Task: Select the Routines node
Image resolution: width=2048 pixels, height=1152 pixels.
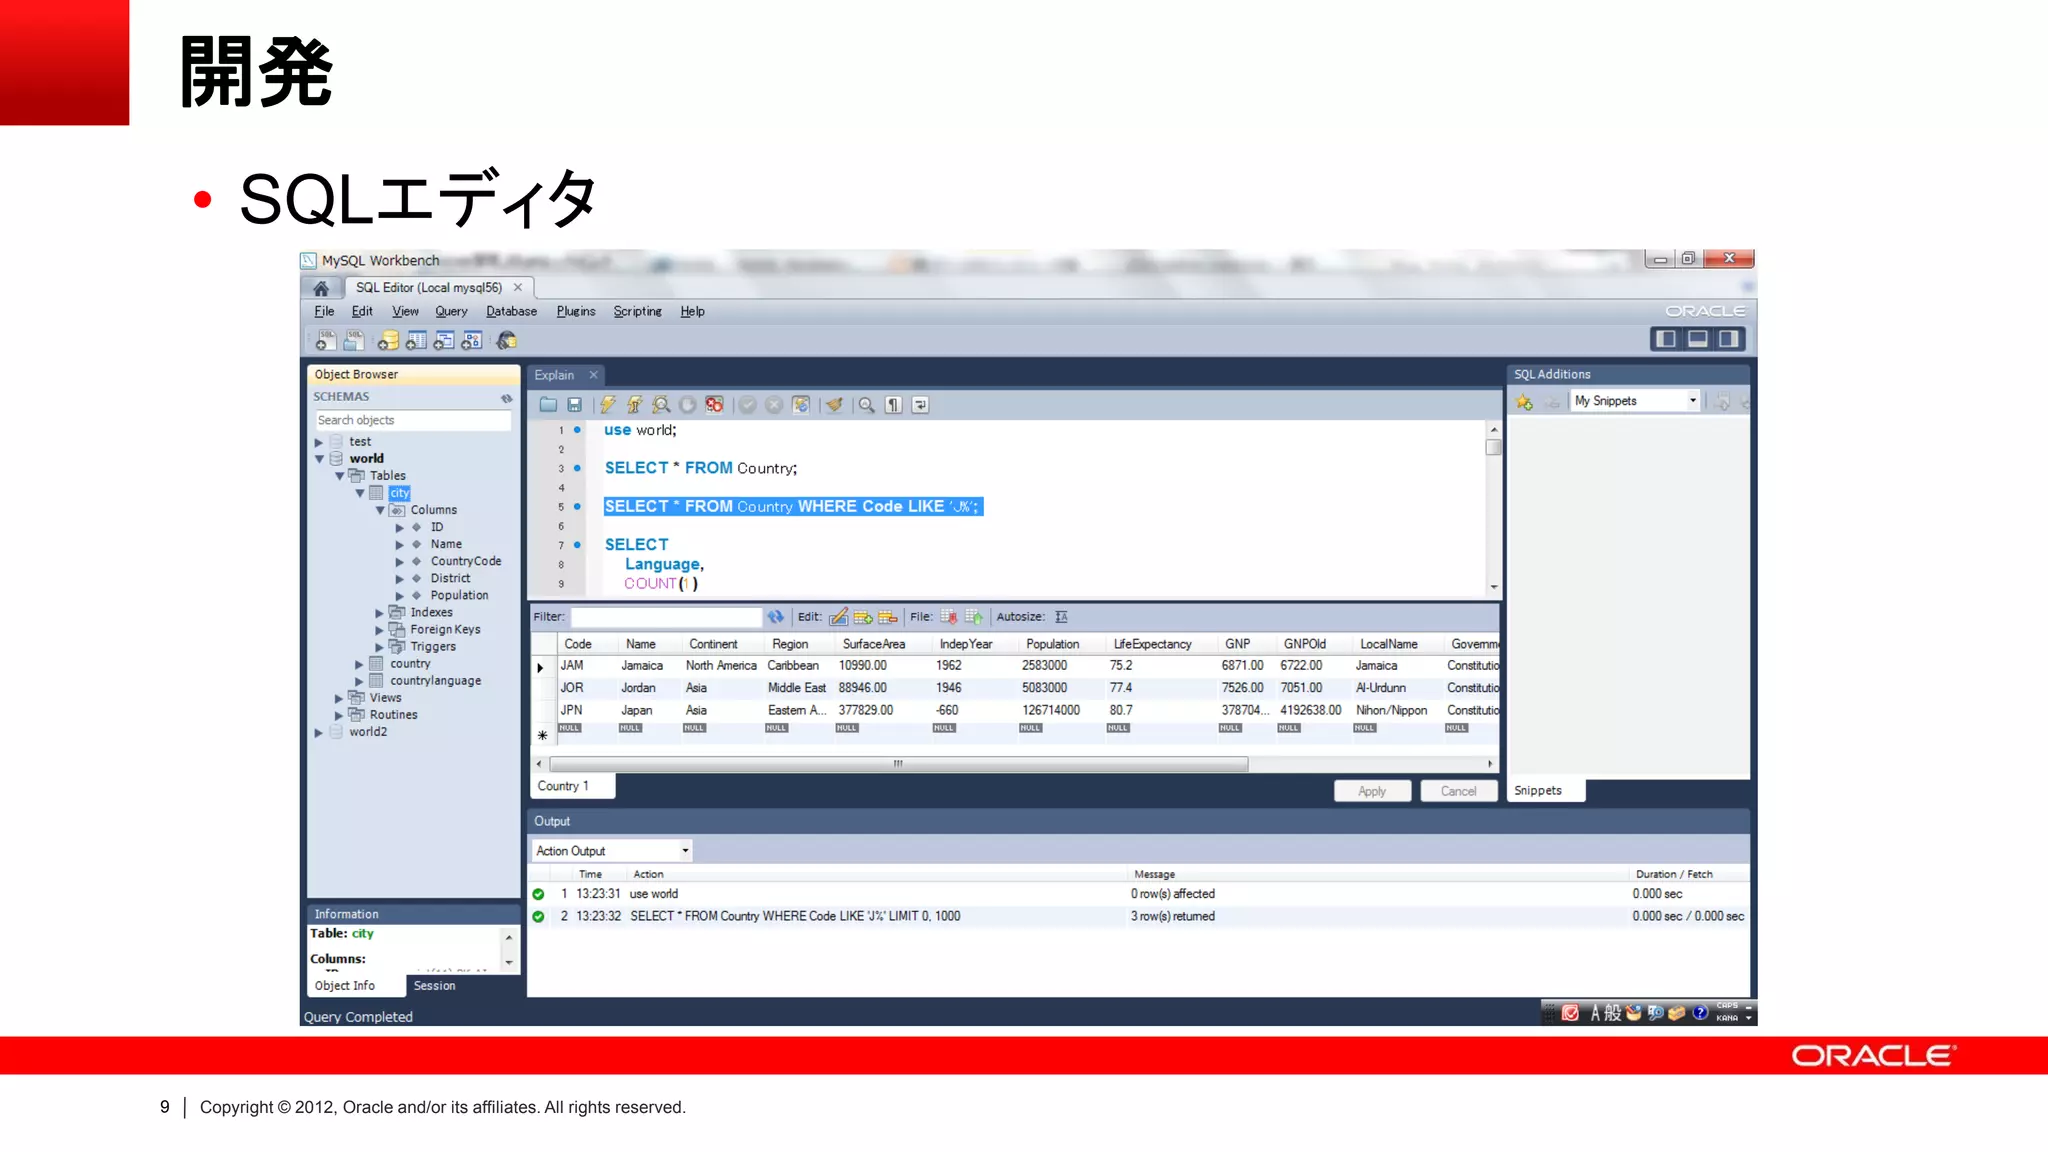Action: coord(394,715)
